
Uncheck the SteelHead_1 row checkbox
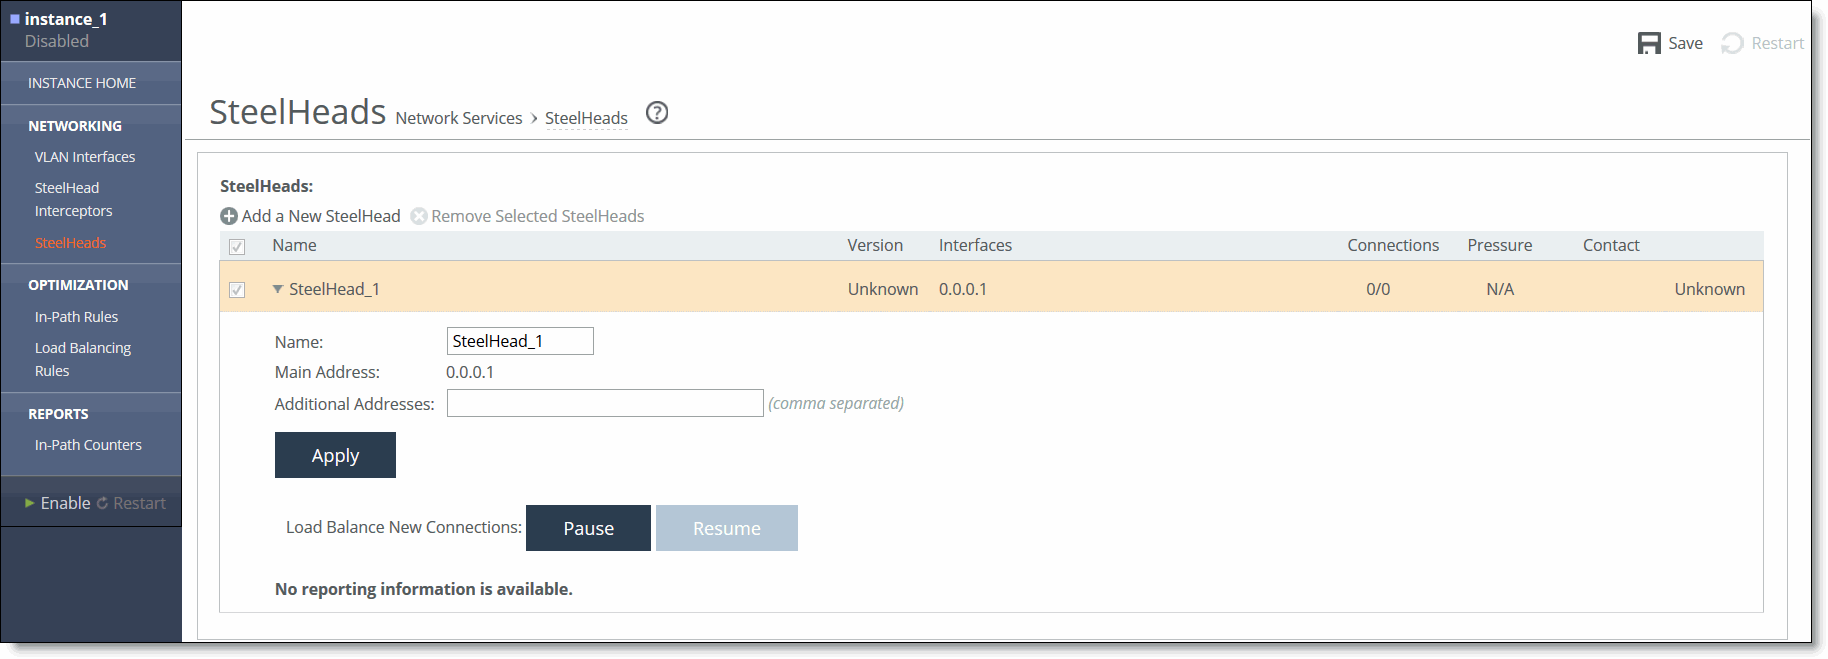[237, 290]
